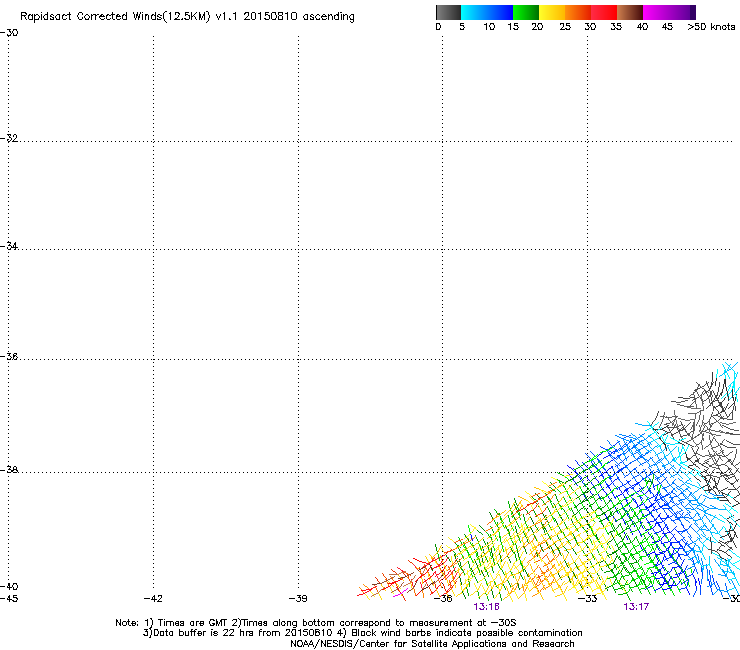
Task: Pick the blue 10-15 knots legend segment
Action: click(x=500, y=12)
